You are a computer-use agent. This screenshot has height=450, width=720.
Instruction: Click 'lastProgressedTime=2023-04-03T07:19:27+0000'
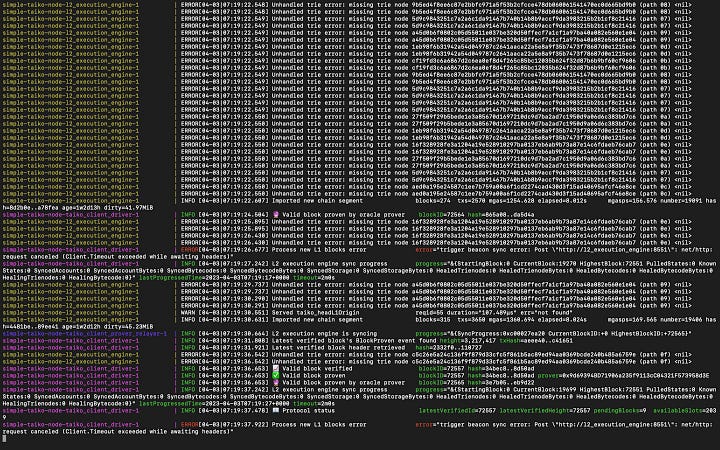tap(214, 404)
